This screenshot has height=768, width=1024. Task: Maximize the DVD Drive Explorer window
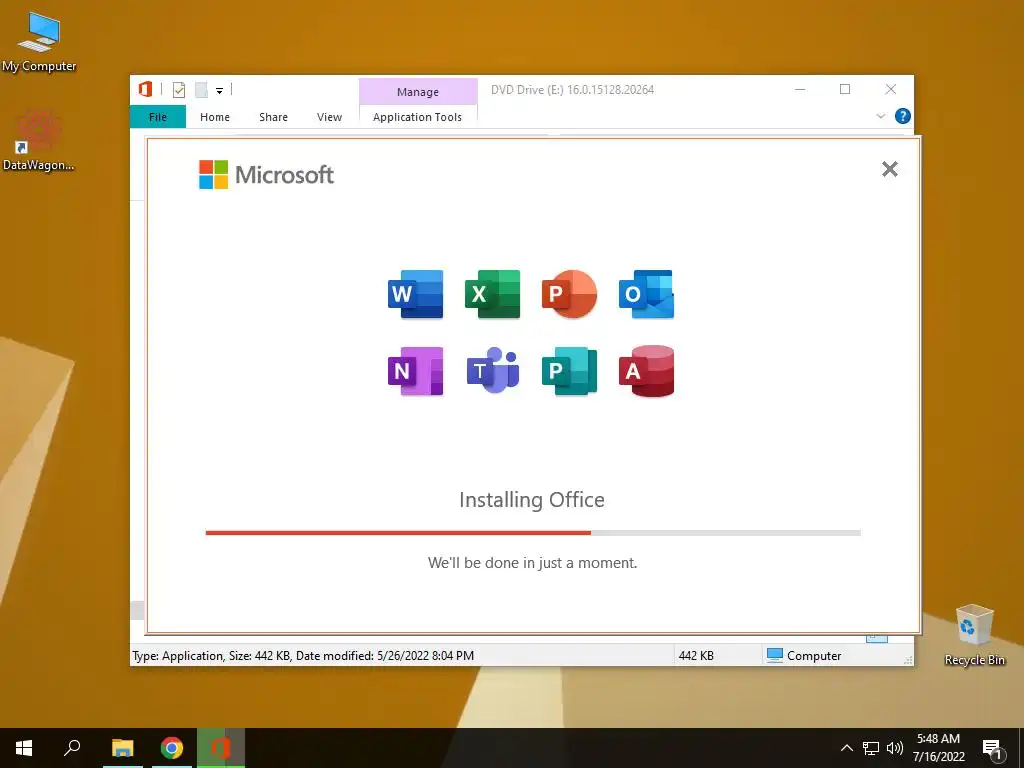pyautogui.click(x=845, y=89)
